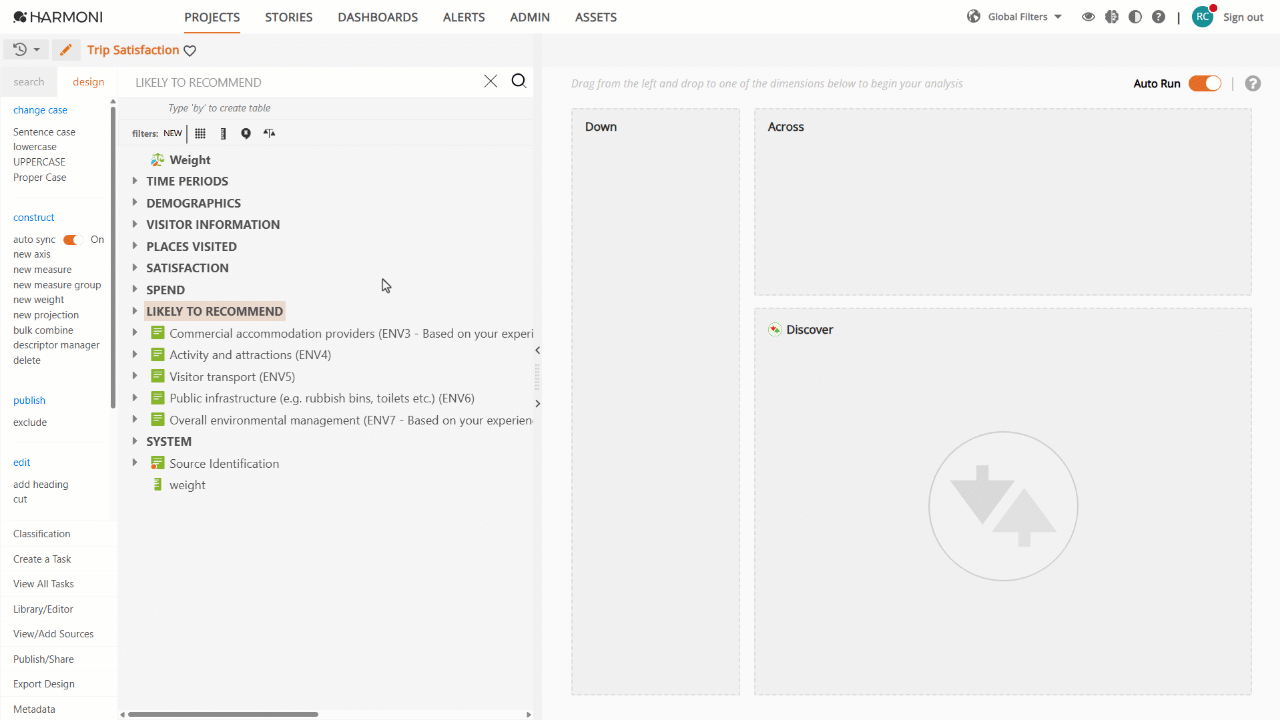Click the lowercase weight ruler icon
1280x720 pixels.
click(157, 485)
